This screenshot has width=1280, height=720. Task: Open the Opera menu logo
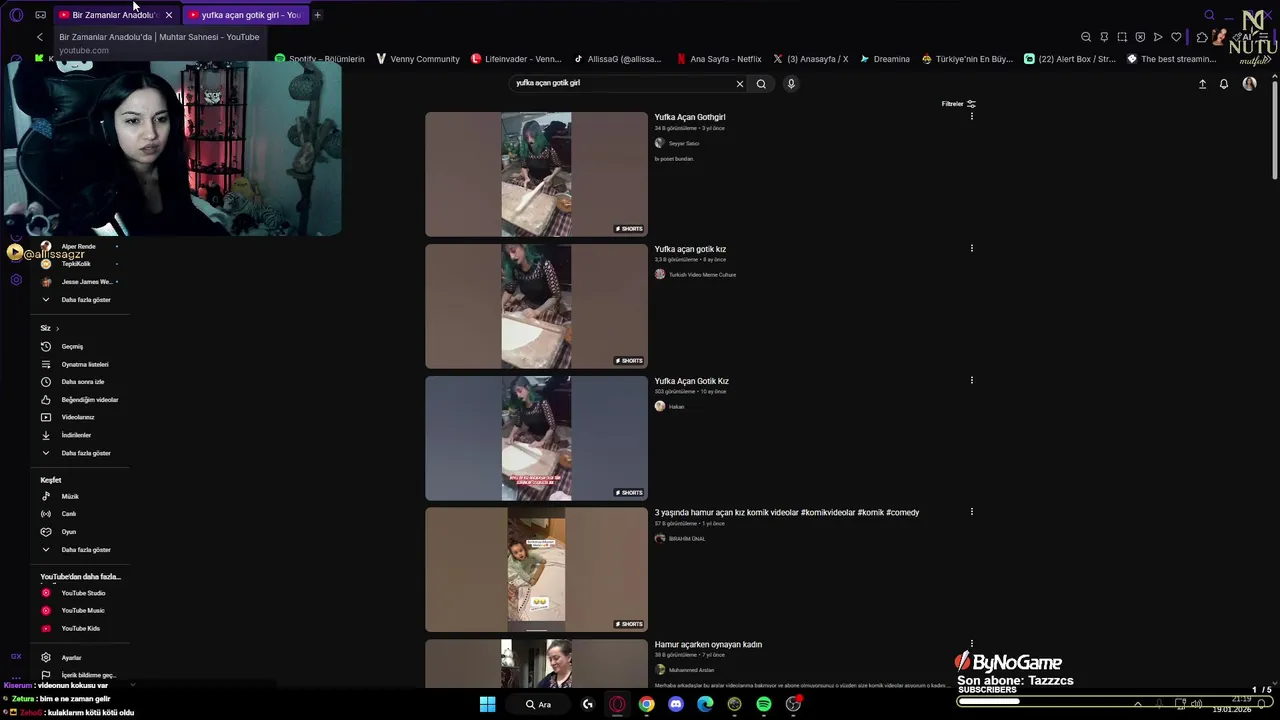coord(16,15)
